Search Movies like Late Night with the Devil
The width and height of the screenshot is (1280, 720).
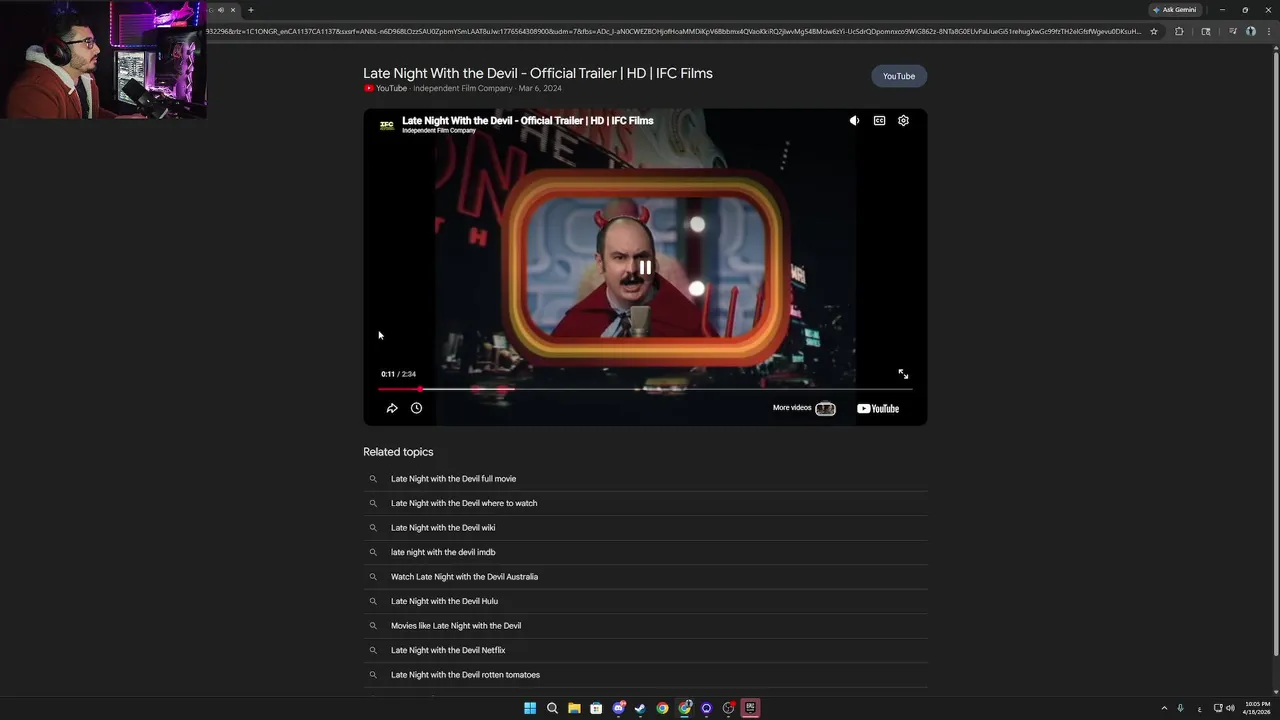tap(645, 626)
